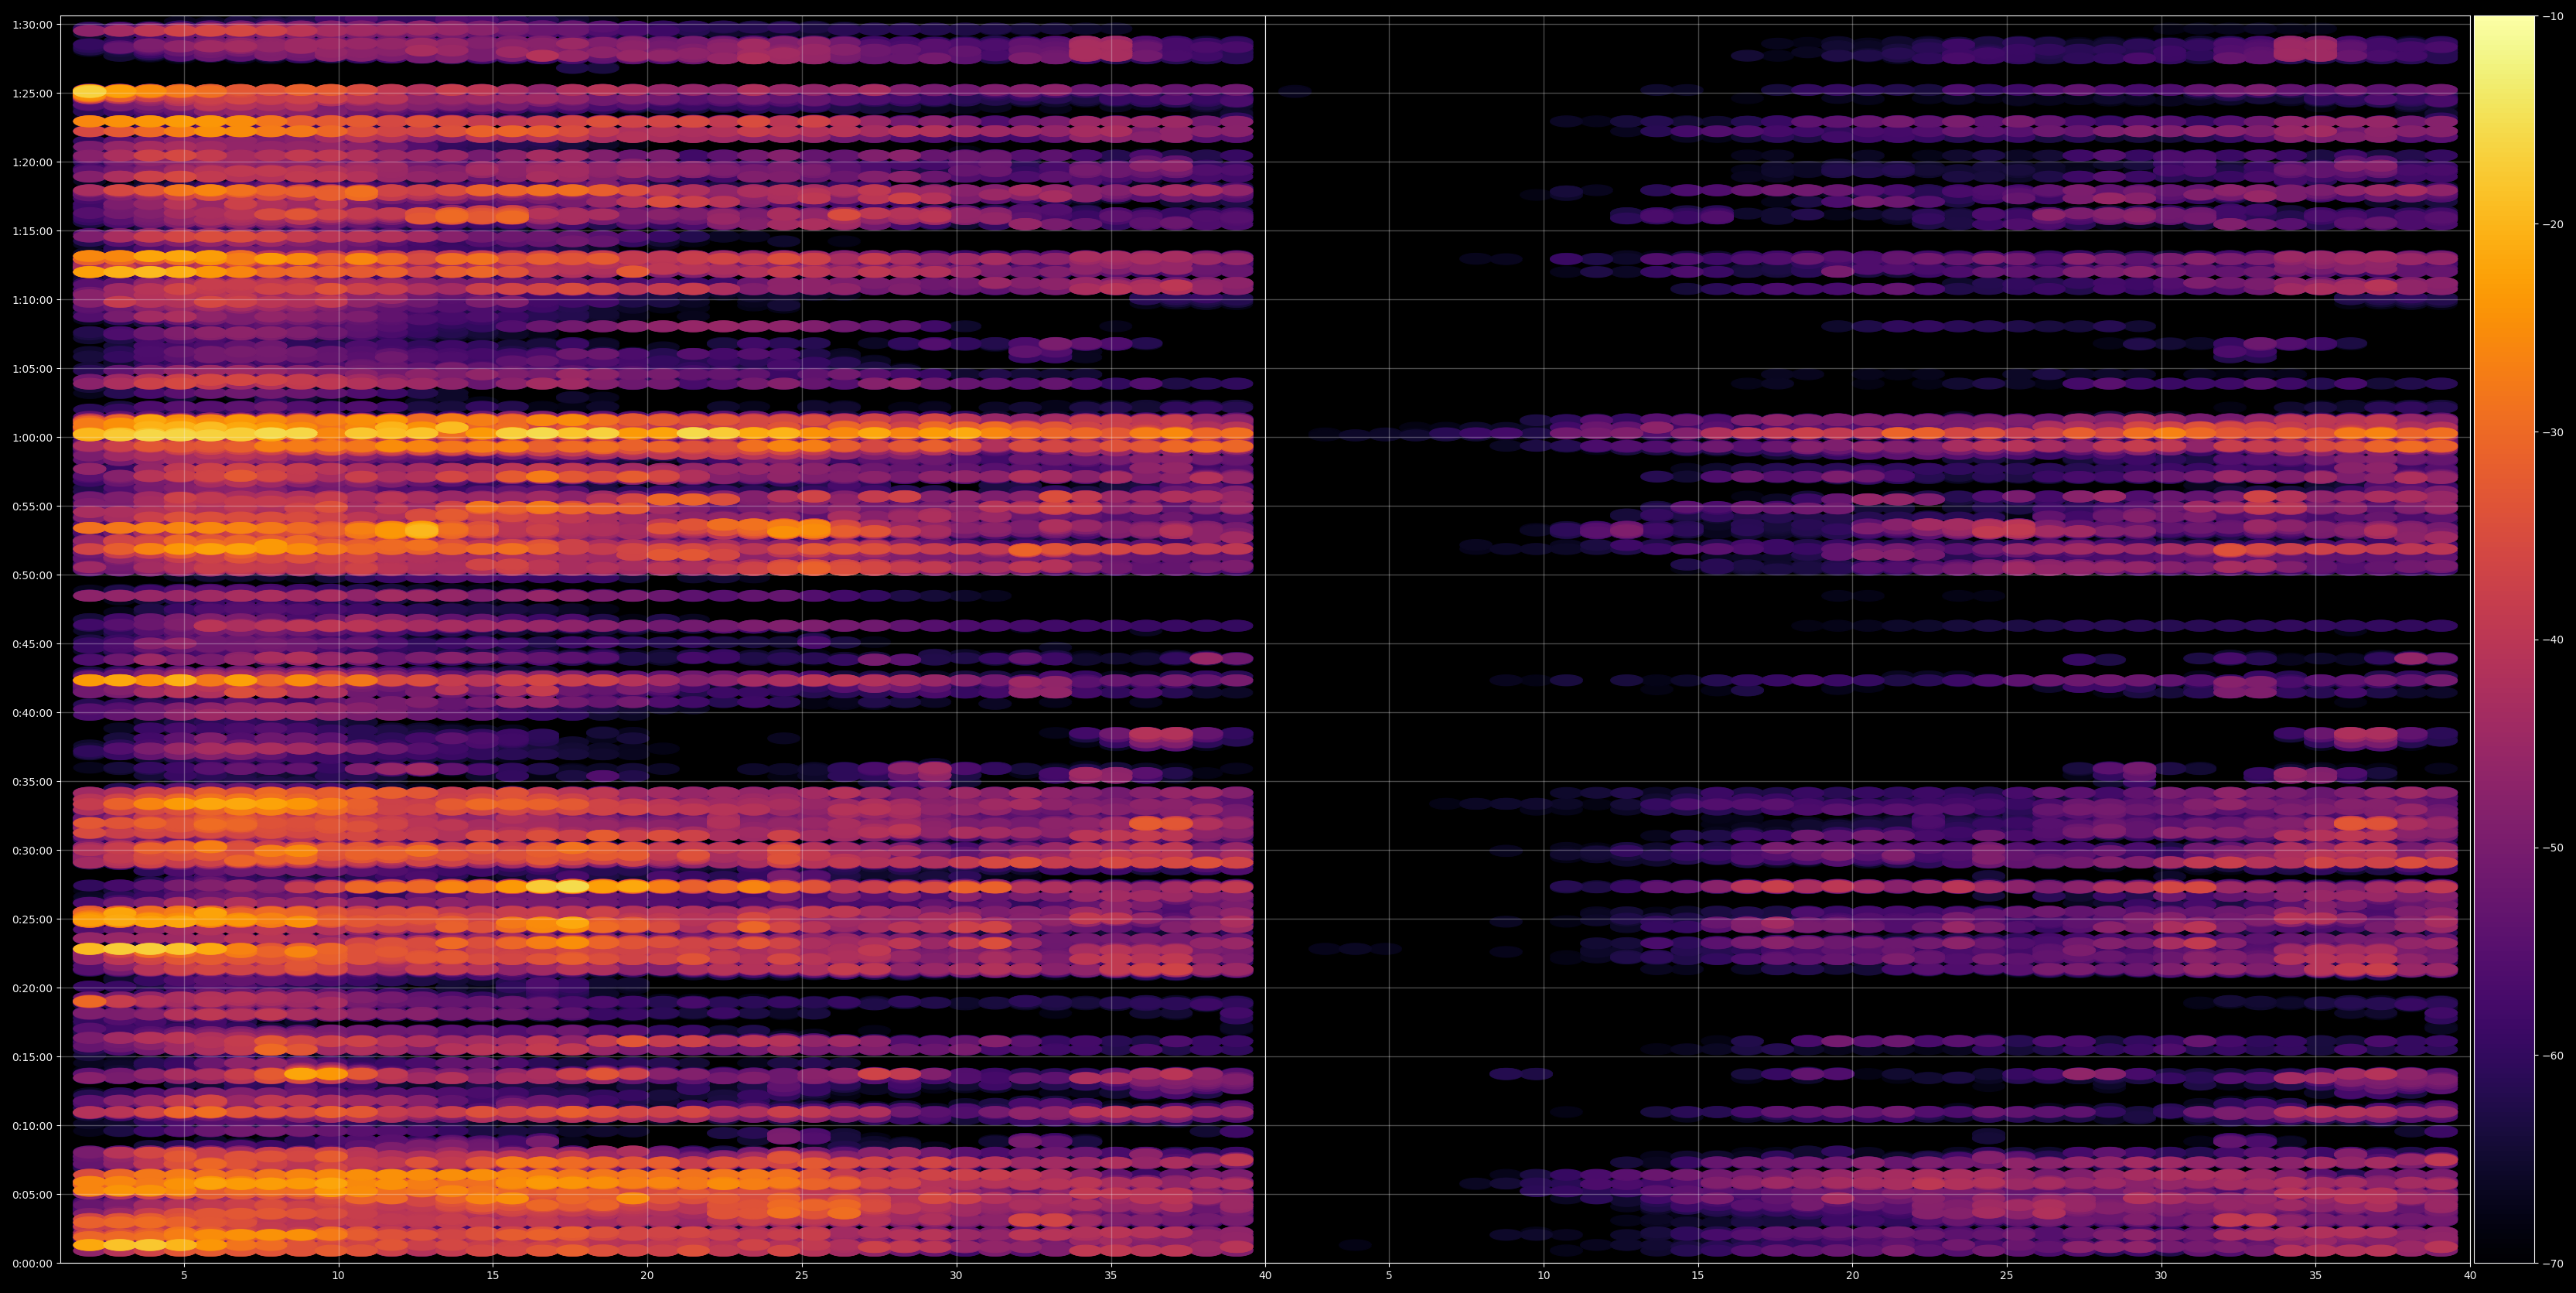Select x-axis label 20 of the left plot
Viewport: 2576px width, 1293px height.
[647, 1276]
